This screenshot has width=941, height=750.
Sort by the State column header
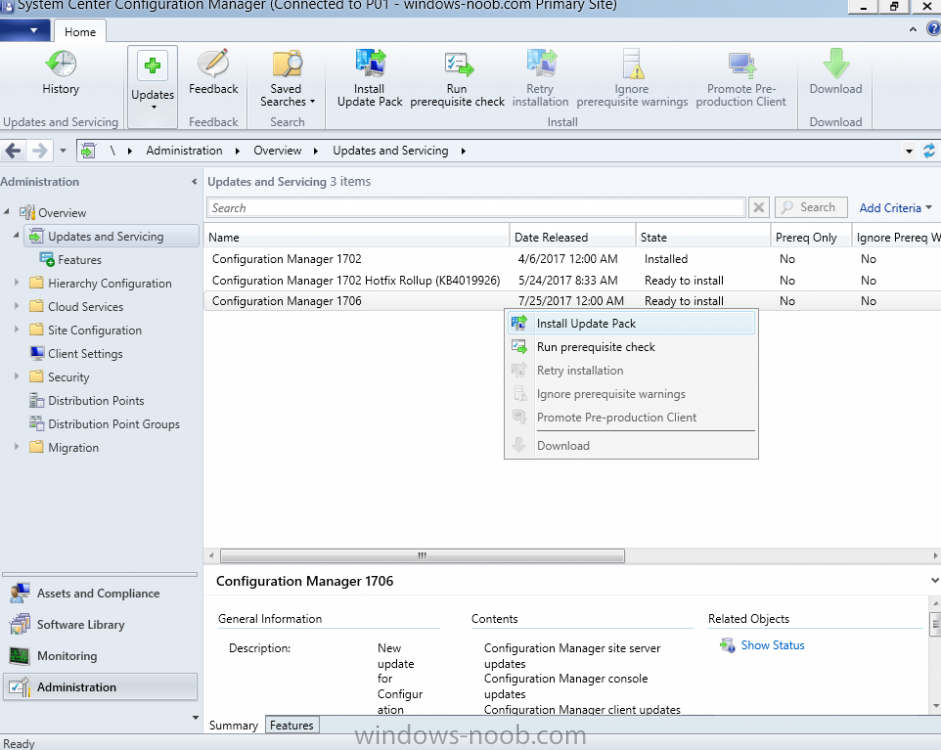pos(703,237)
